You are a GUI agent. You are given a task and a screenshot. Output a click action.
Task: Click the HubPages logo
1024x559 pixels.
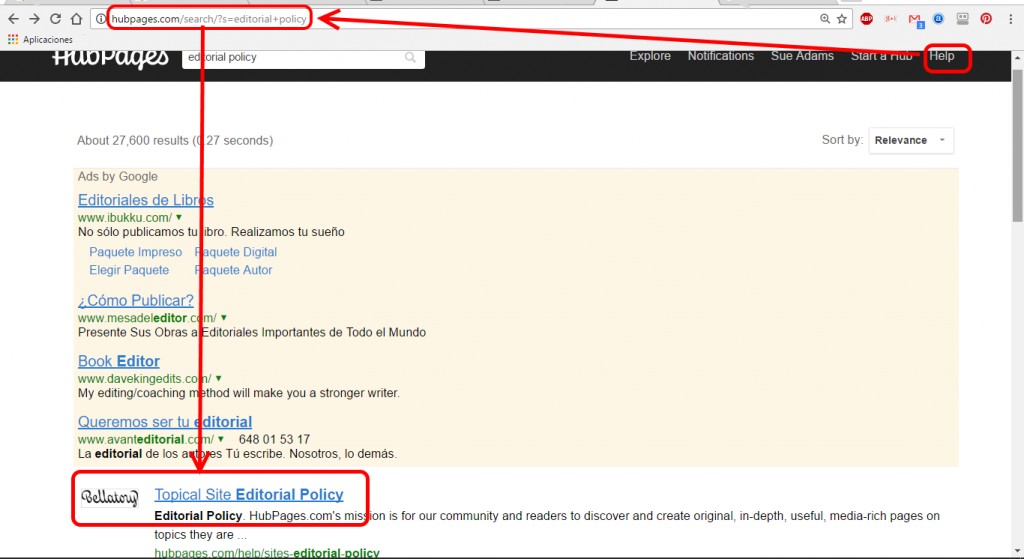[x=110, y=59]
